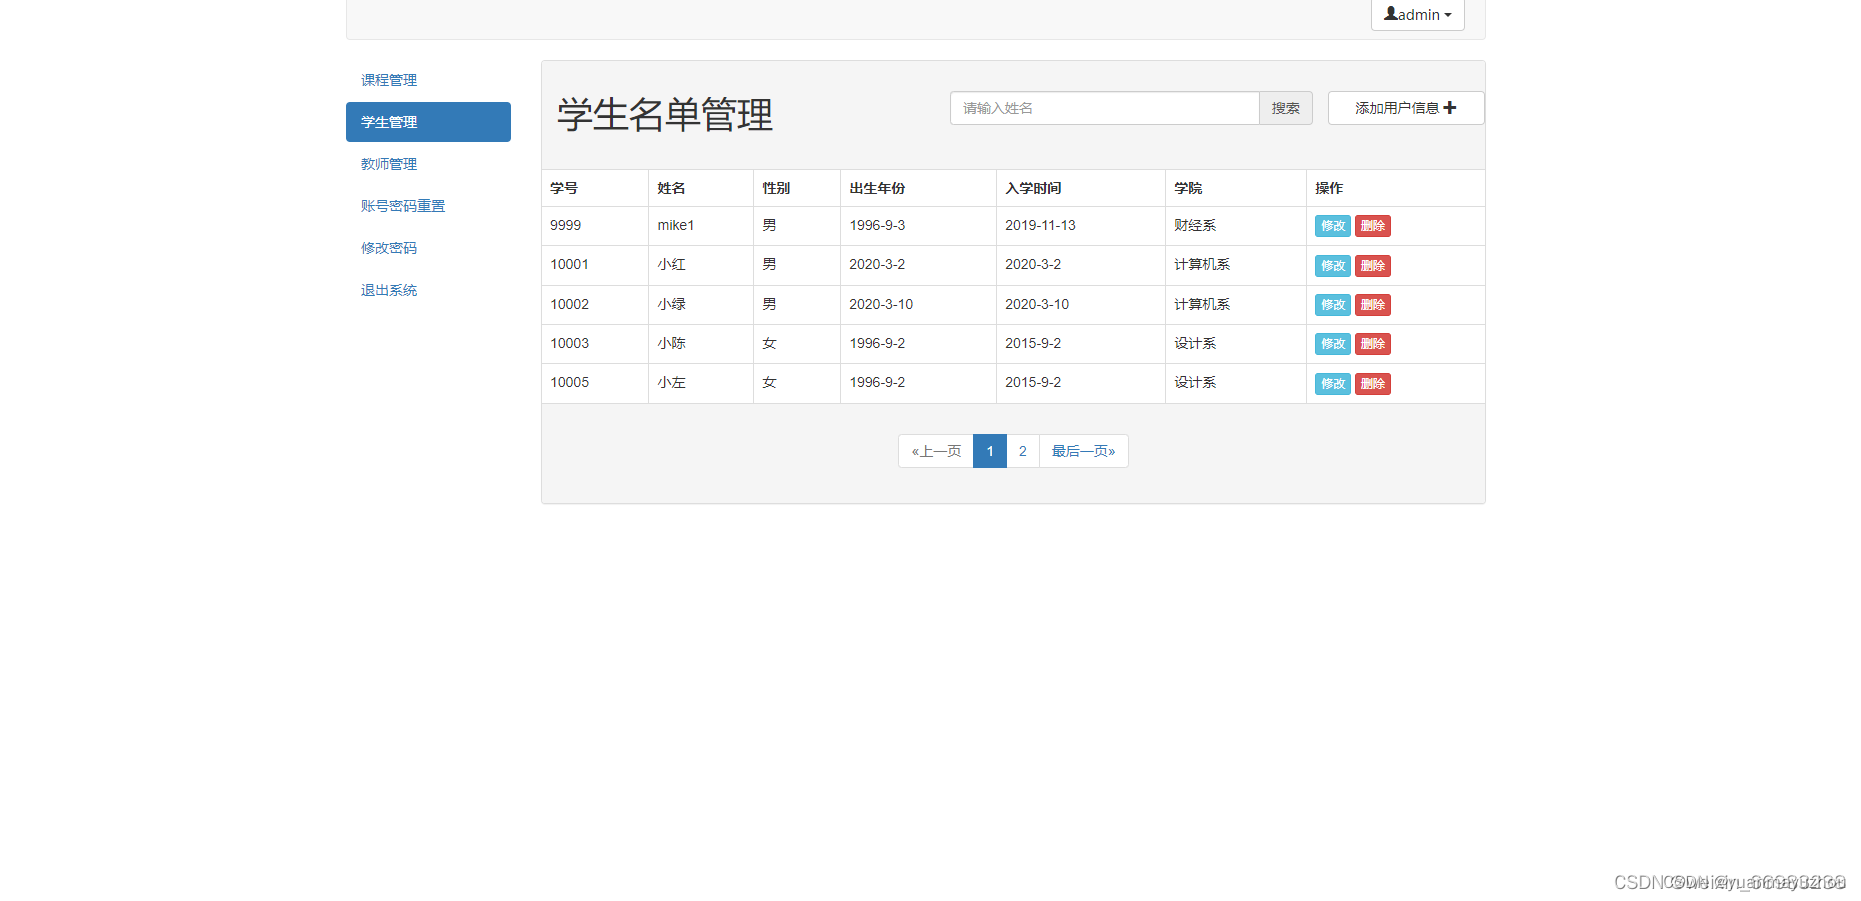
Task: Select 学生管理 in the sidebar
Action: tap(428, 122)
